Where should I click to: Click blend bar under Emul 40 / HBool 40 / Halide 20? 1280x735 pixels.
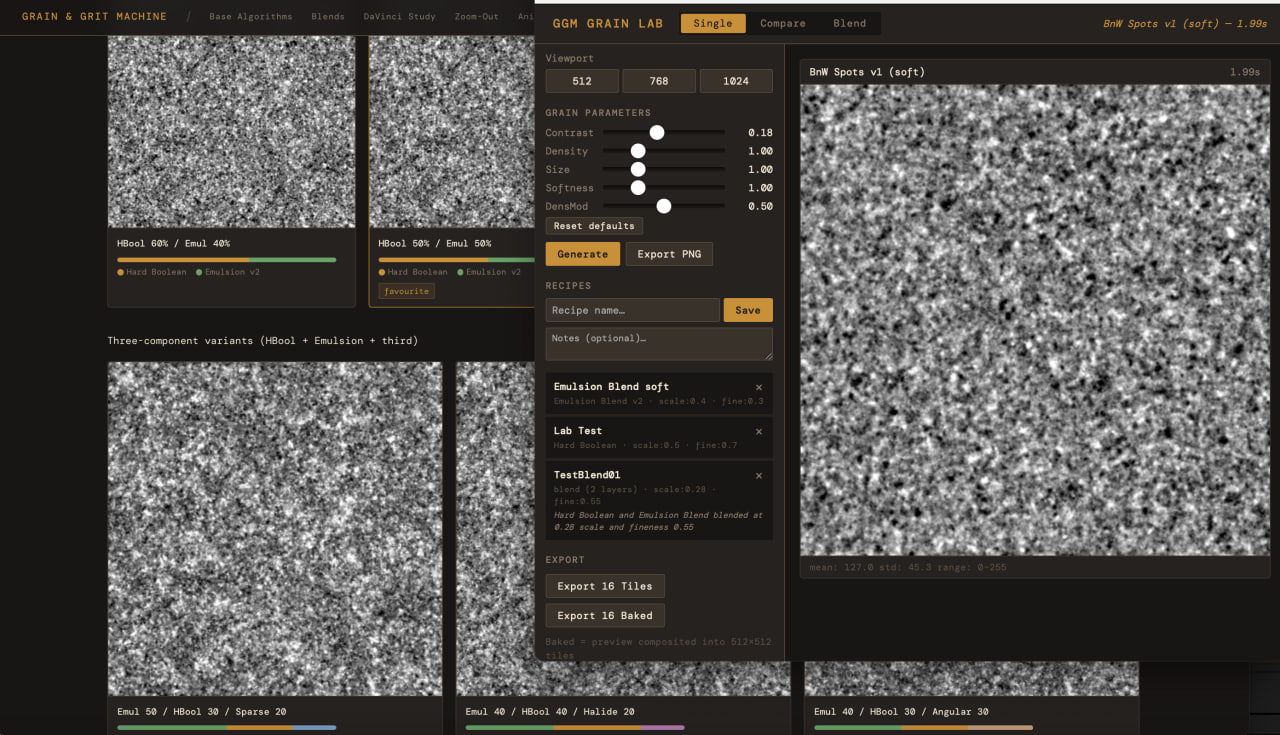tap(575, 727)
